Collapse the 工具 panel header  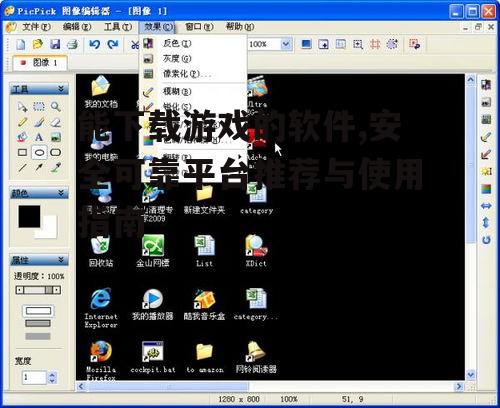(39, 89)
